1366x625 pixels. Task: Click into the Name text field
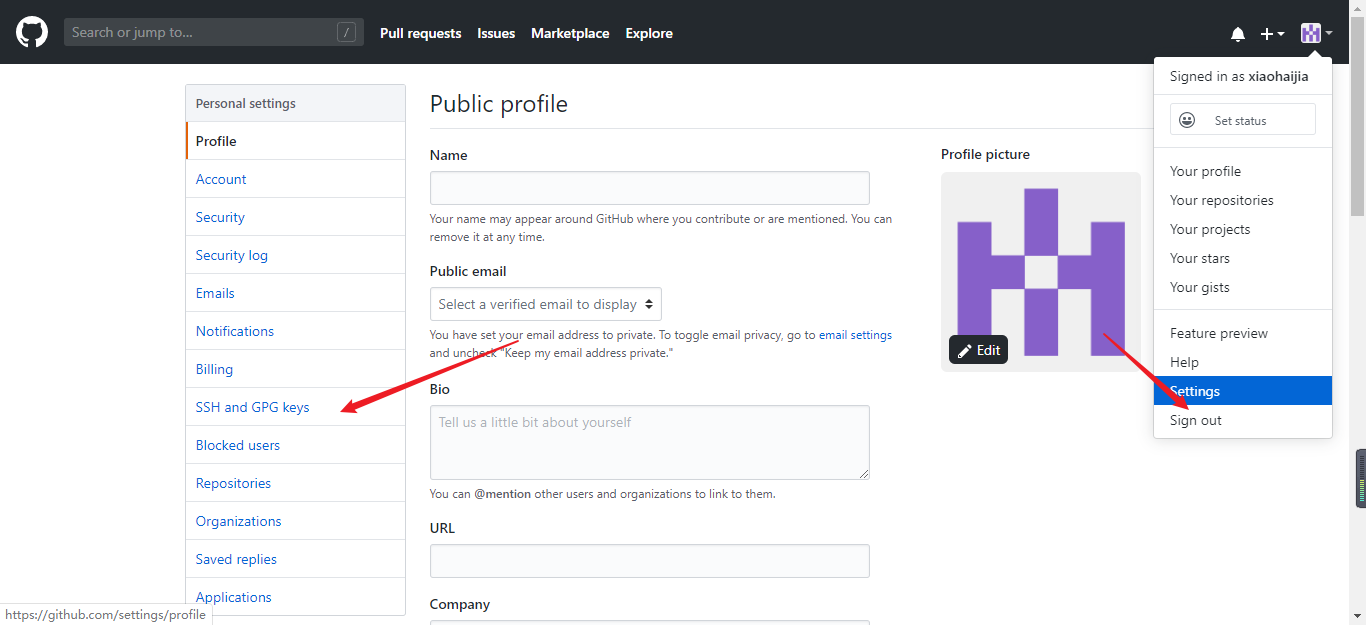(649, 188)
